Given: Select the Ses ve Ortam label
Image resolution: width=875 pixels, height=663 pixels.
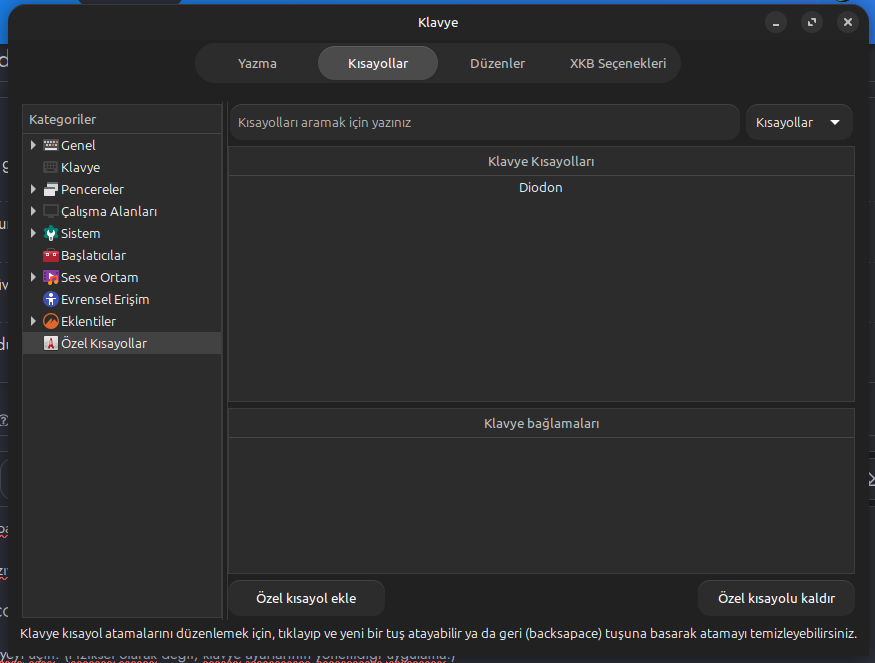Looking at the screenshot, I should click(x=99, y=277).
